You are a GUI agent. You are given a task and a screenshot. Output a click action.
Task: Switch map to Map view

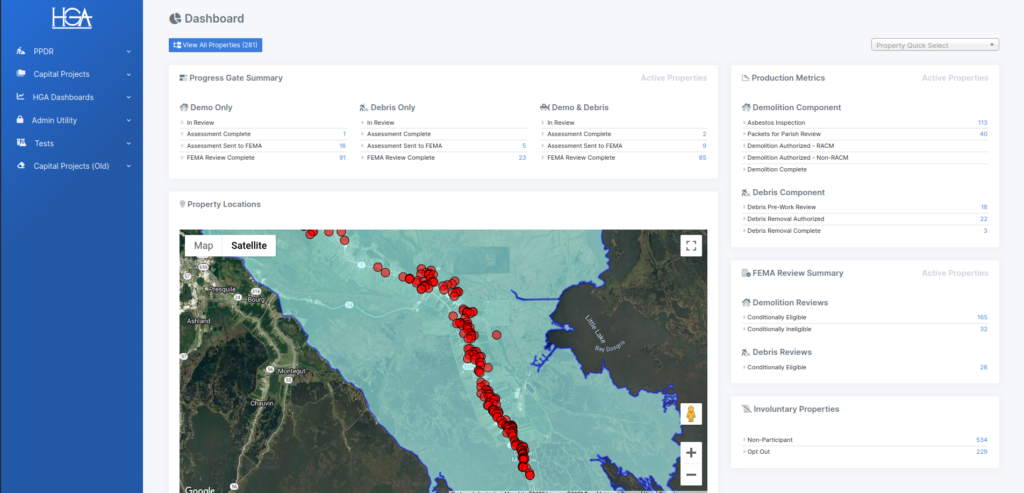point(203,246)
